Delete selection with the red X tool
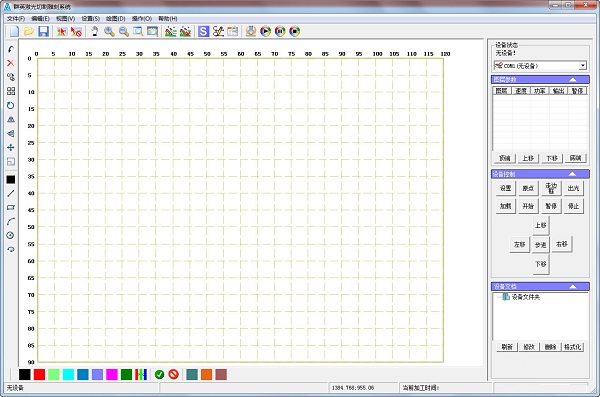Image resolution: width=600 pixels, height=397 pixels. click(11, 63)
